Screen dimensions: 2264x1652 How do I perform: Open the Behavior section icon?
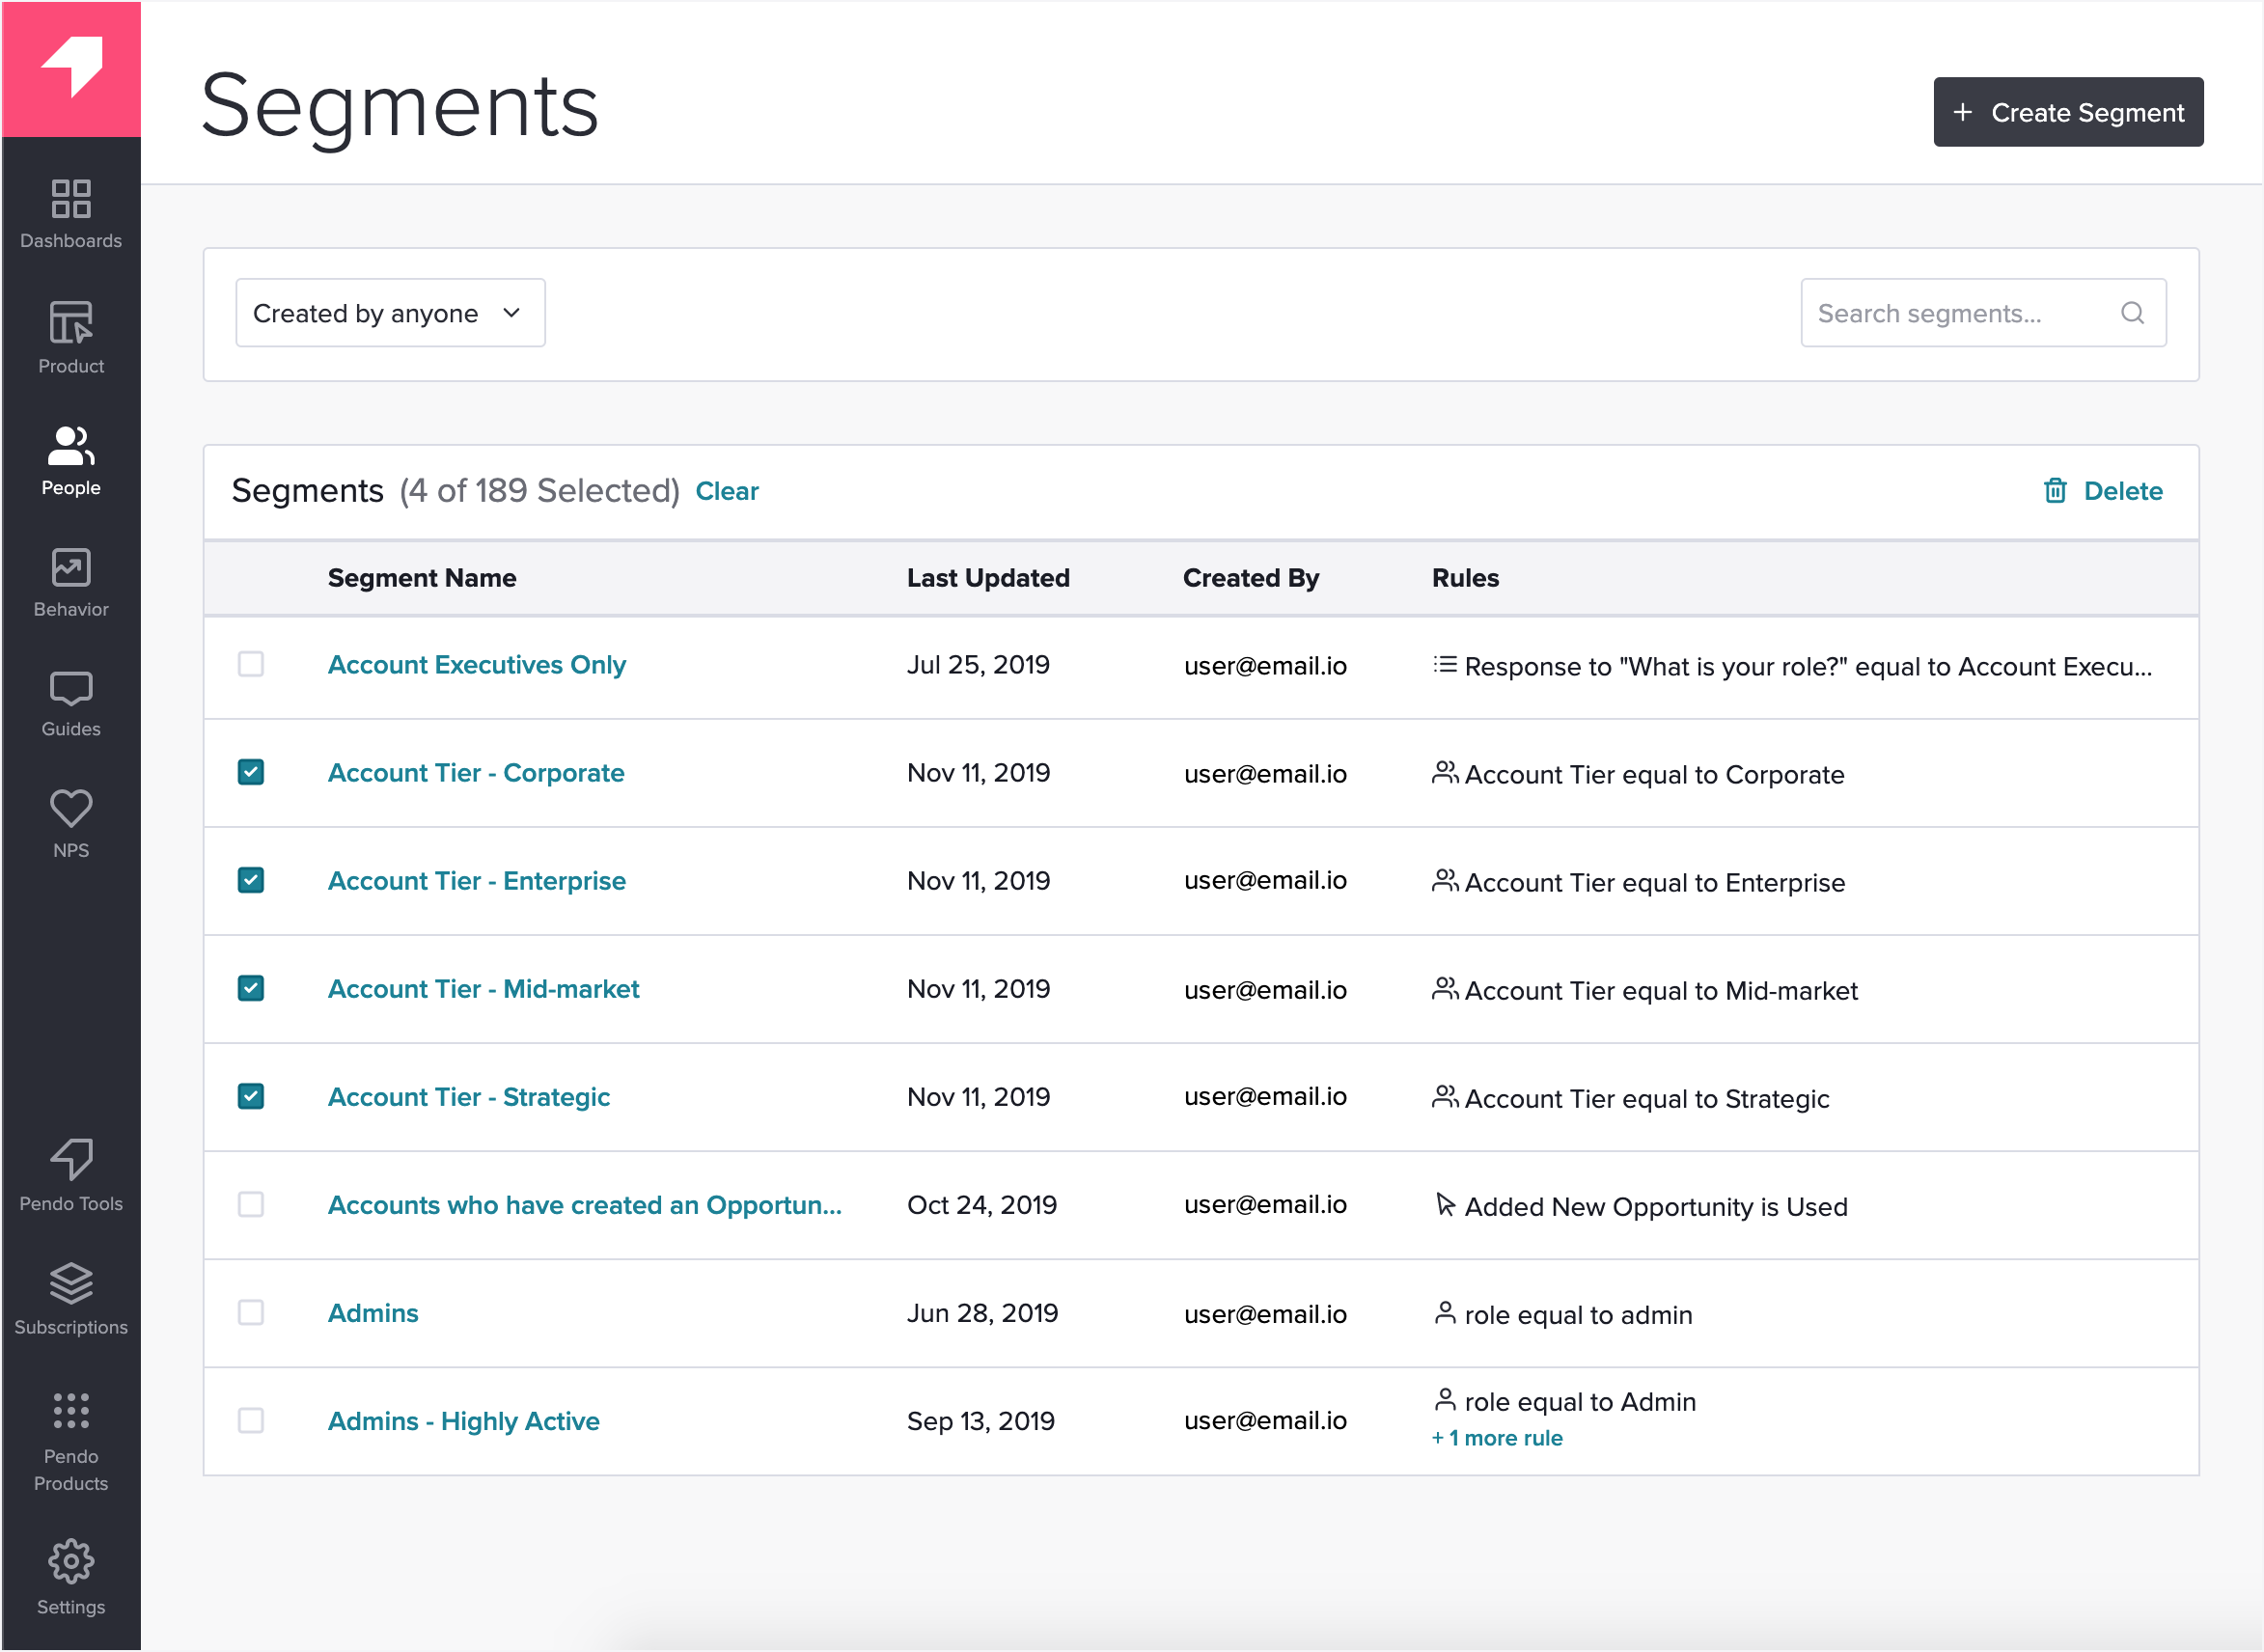(x=71, y=567)
